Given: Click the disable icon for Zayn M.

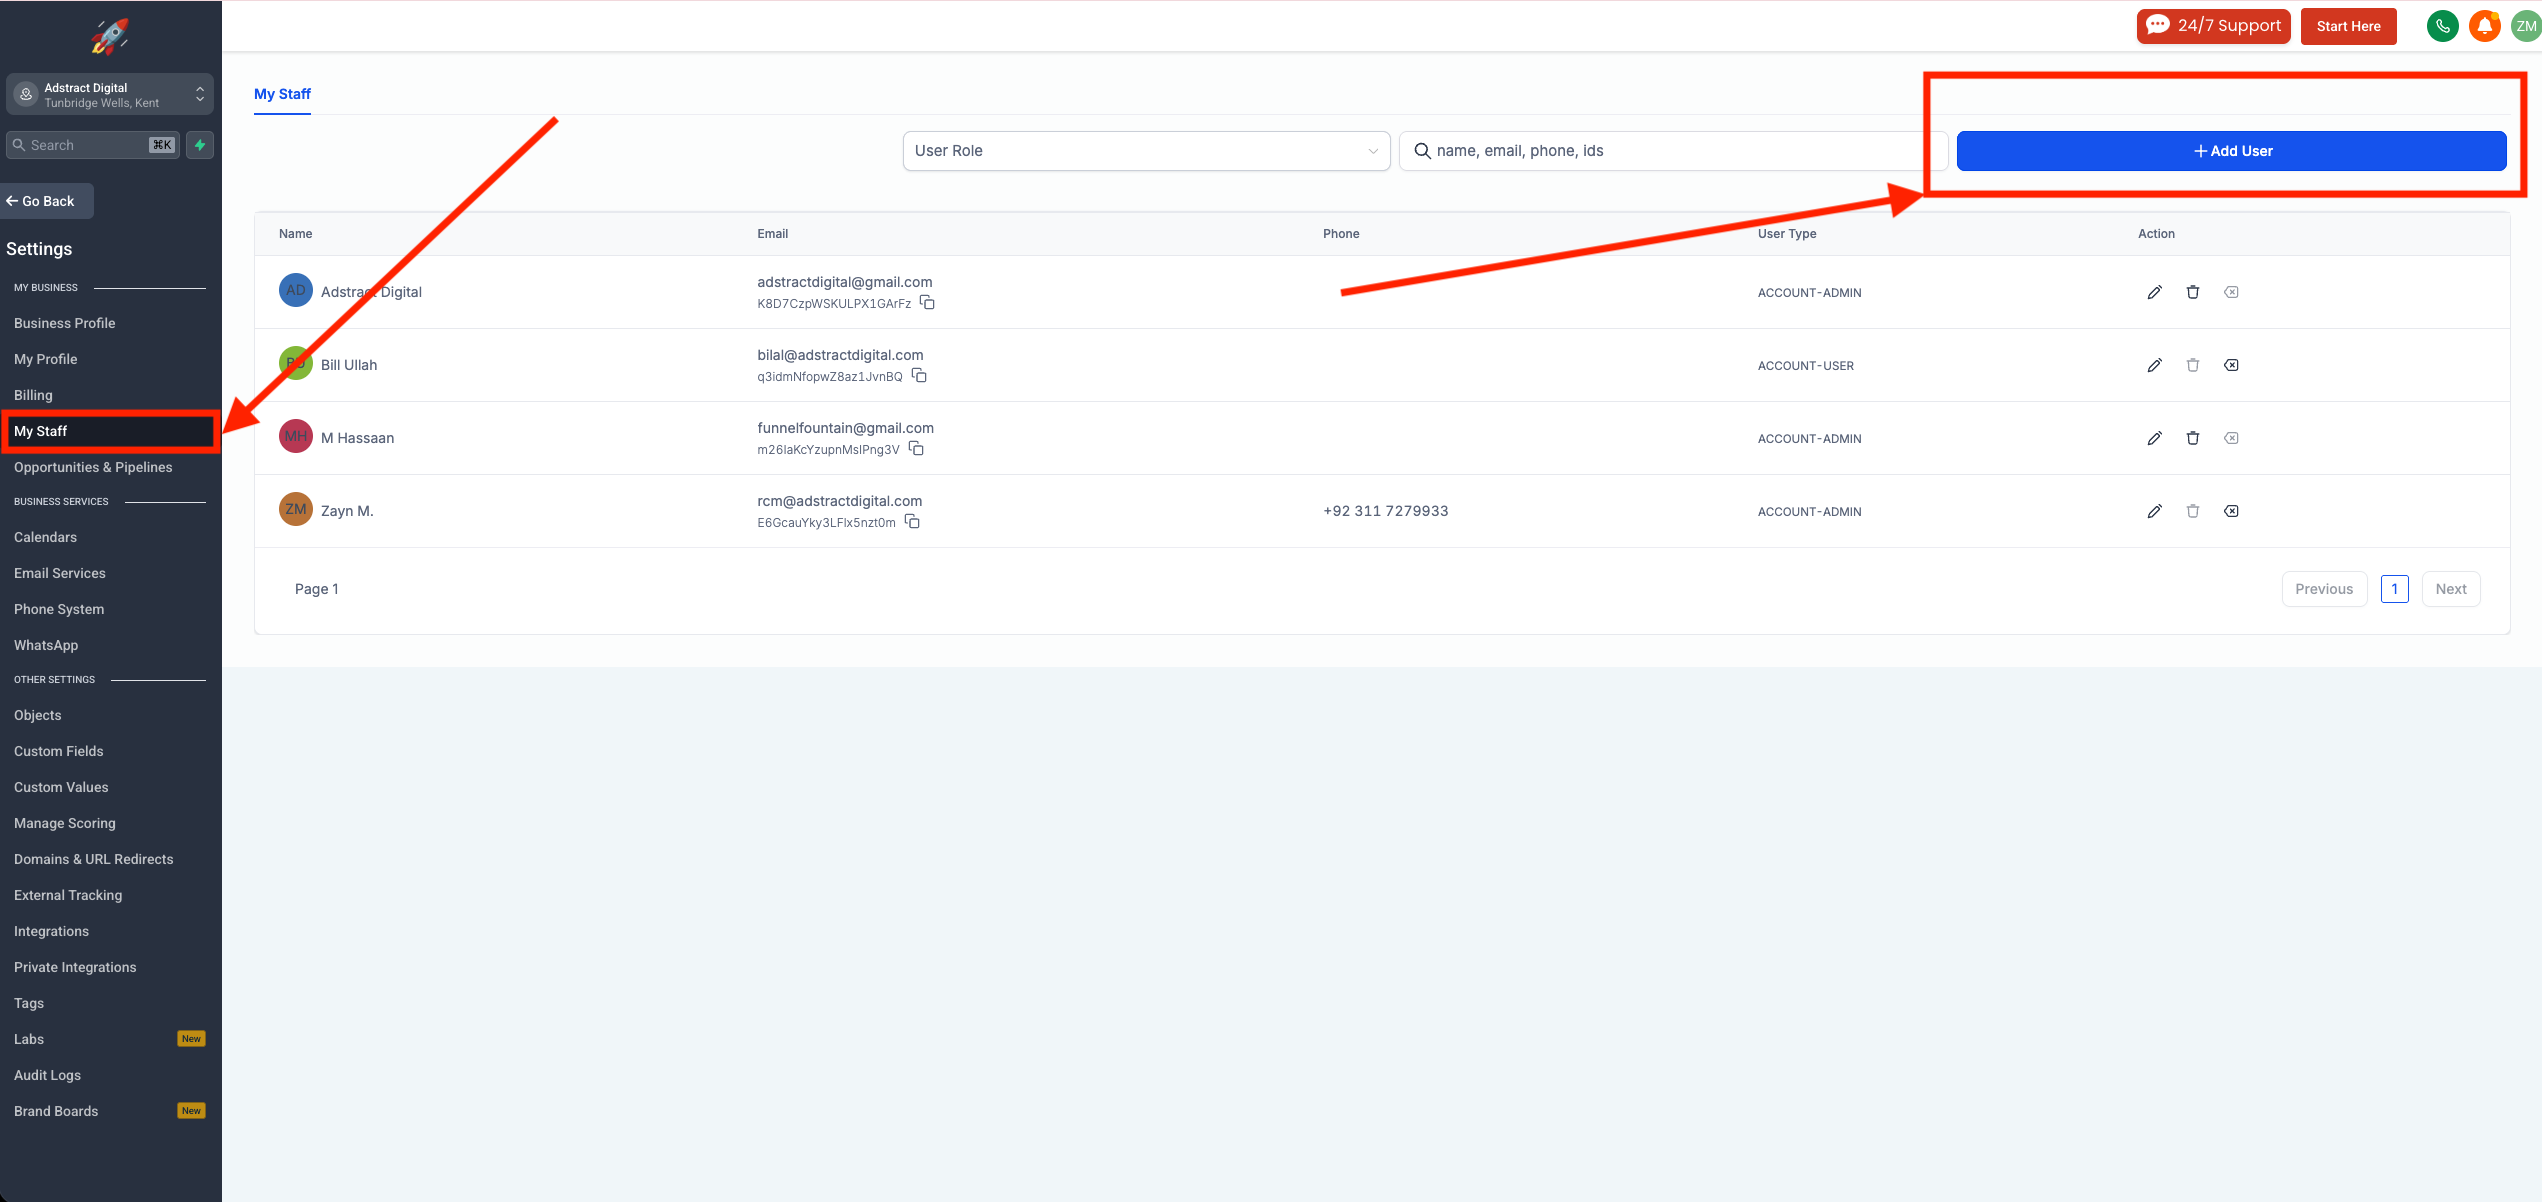Looking at the screenshot, I should pos(2231,511).
